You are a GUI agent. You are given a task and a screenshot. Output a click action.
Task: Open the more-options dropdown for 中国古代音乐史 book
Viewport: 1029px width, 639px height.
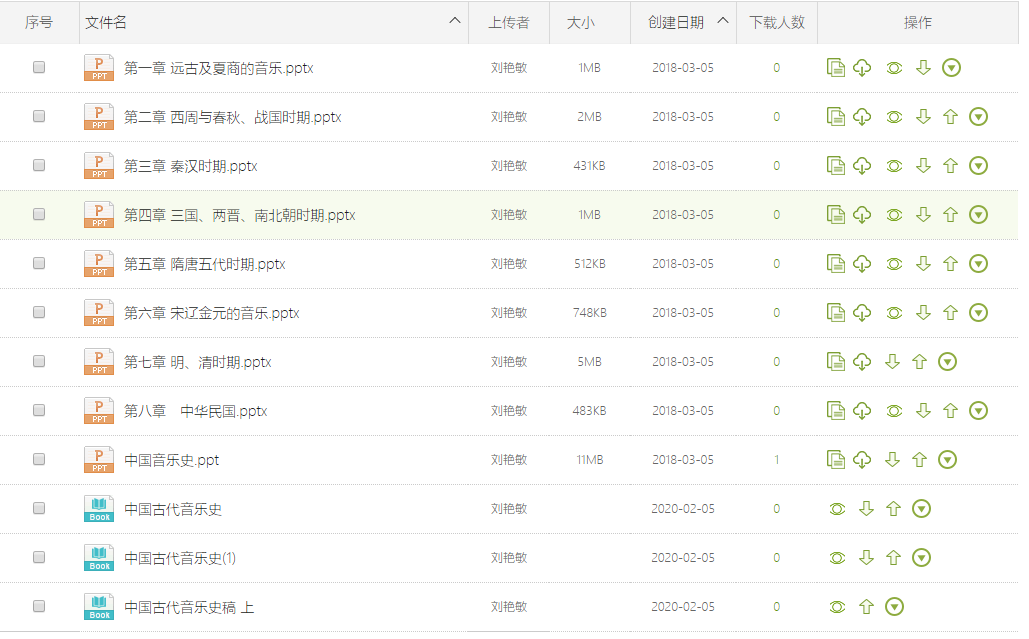(922, 509)
